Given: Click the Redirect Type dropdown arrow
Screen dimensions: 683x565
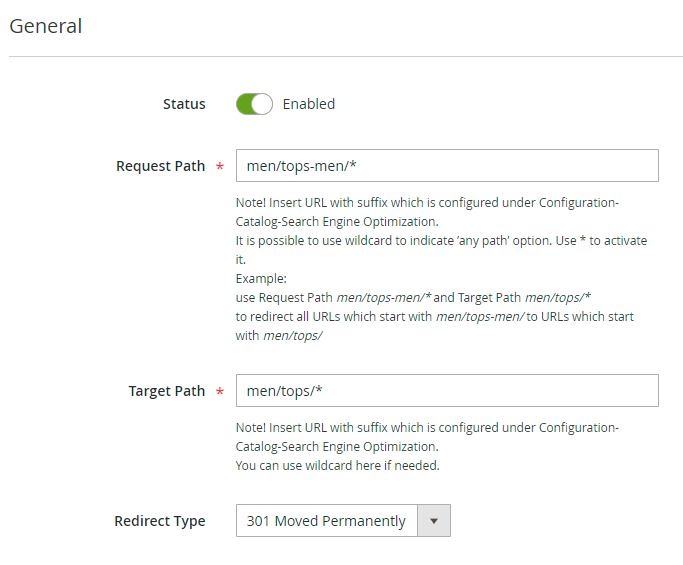Looking at the screenshot, I should (x=434, y=521).
